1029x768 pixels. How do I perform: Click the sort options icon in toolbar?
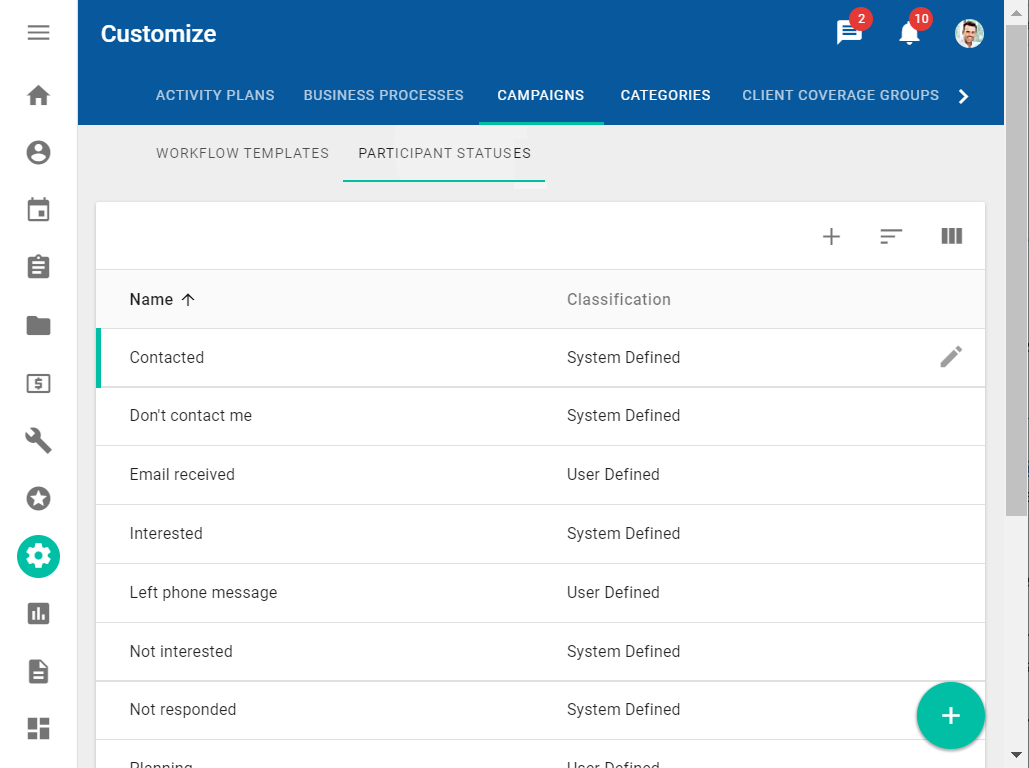tap(891, 236)
